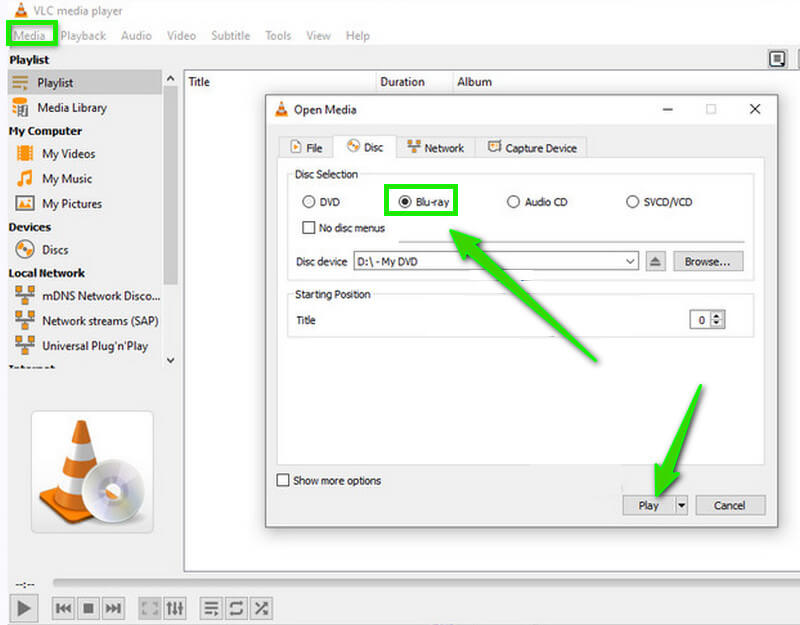Viewport: 800px width, 625px height.
Task: Toggle random shuffle icon
Action: pos(261,608)
